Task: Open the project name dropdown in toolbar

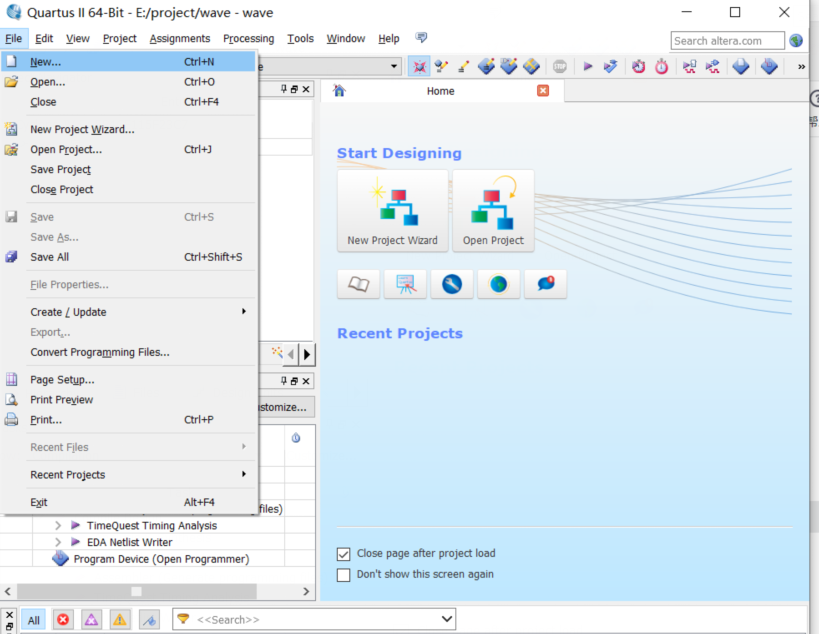Action: [x=394, y=66]
